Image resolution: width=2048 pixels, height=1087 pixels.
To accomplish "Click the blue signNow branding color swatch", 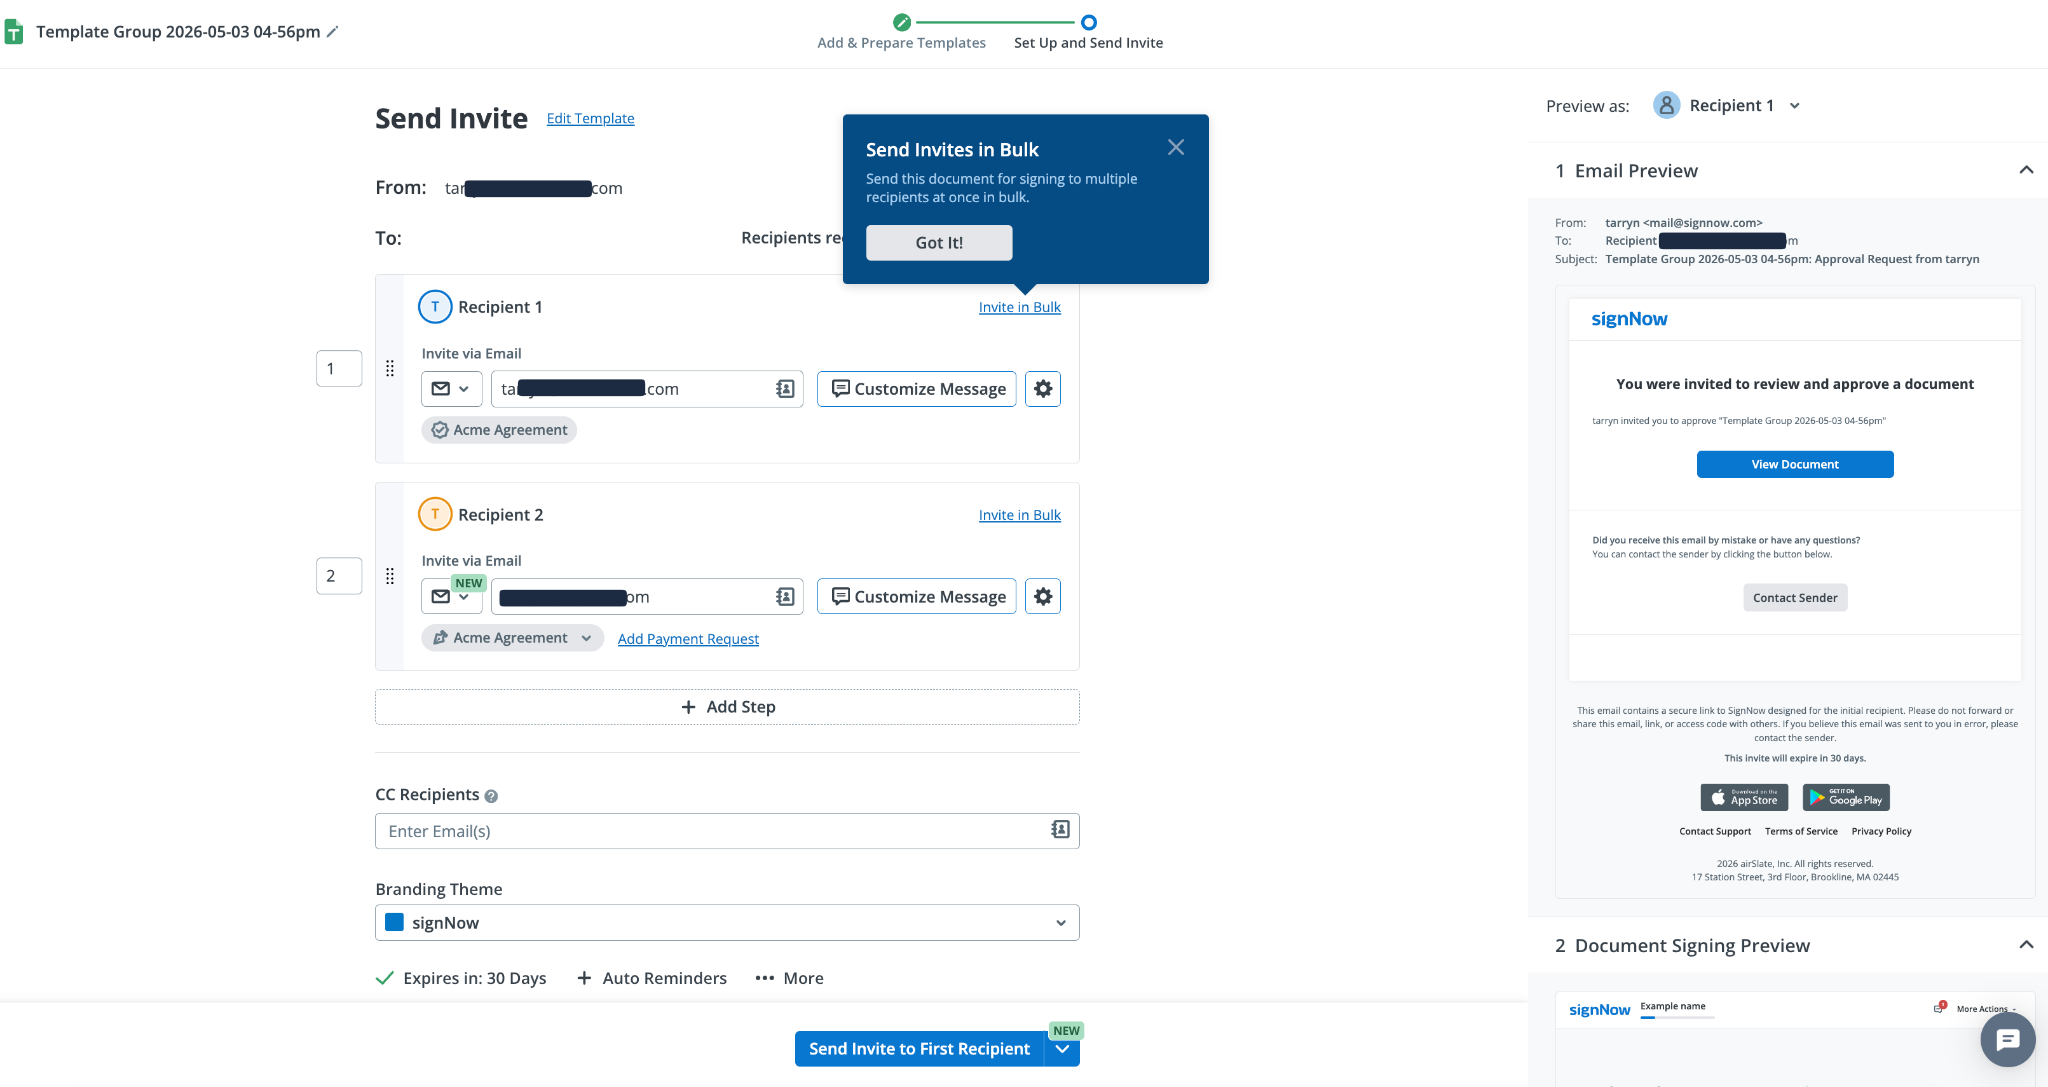I will (394, 922).
